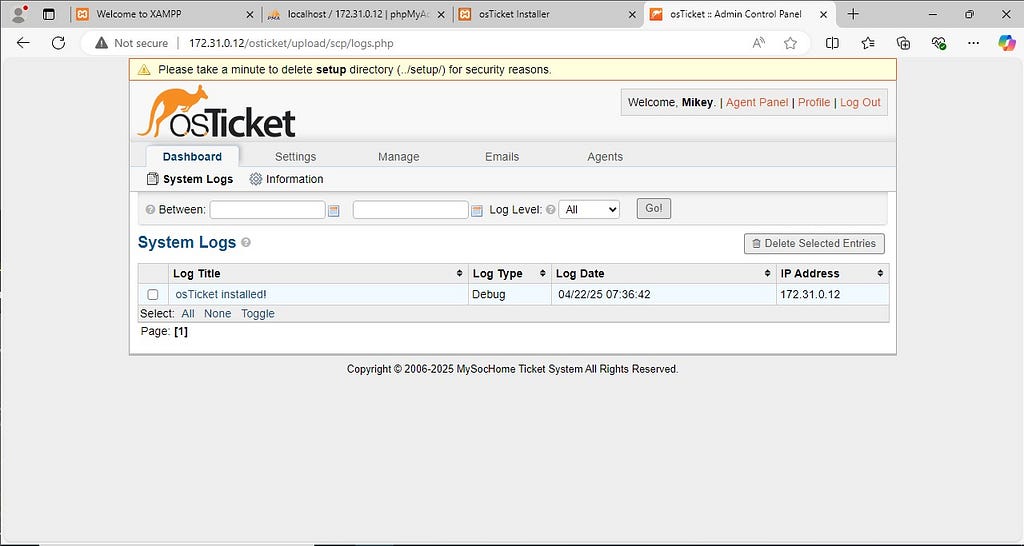Click help icon beside Between label
The width and height of the screenshot is (1024, 546).
click(150, 210)
